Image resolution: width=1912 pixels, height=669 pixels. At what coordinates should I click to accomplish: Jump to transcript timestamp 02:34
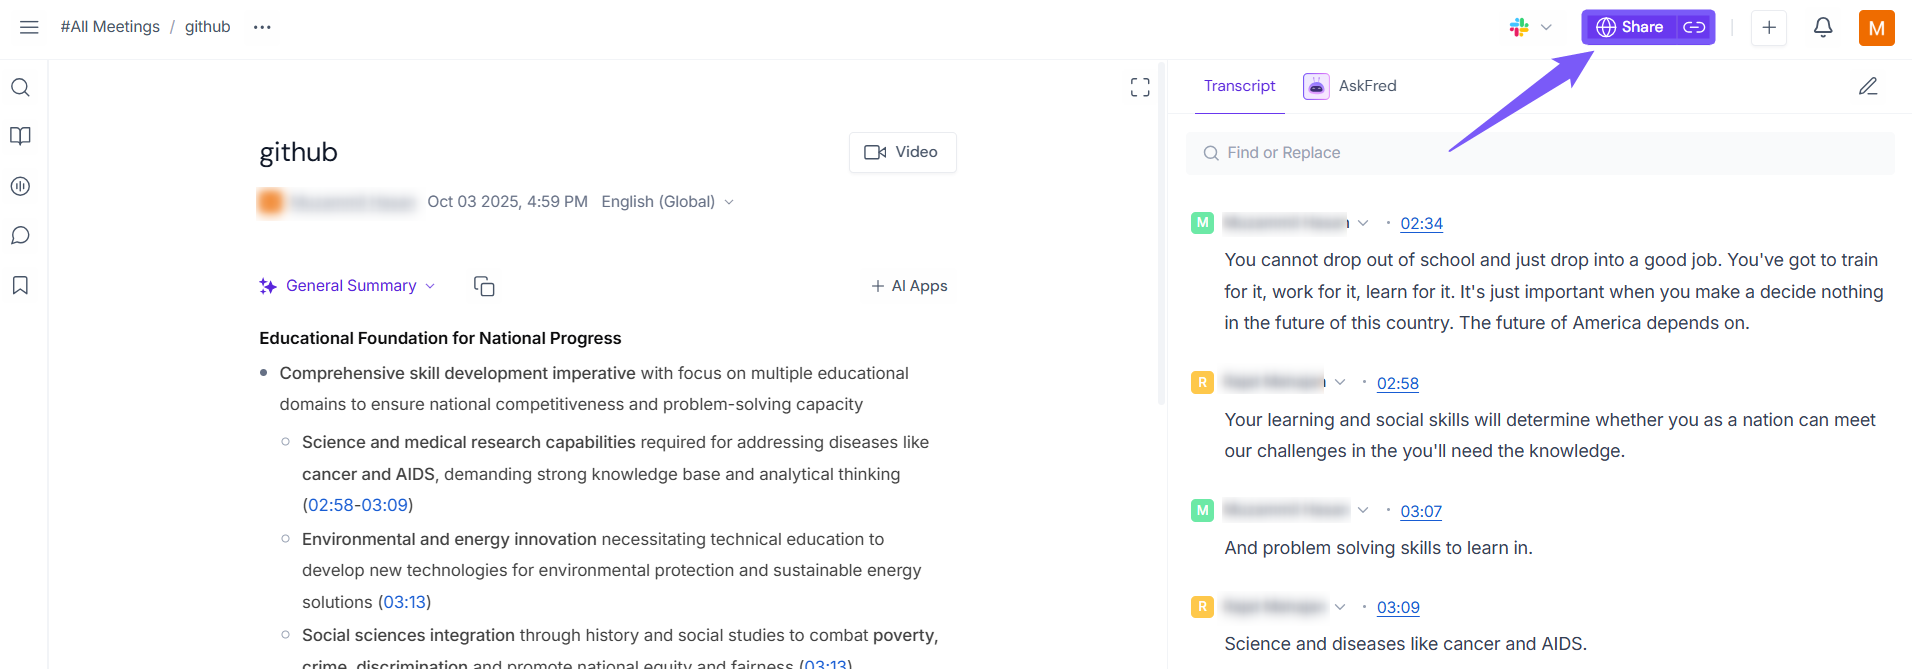(1421, 224)
